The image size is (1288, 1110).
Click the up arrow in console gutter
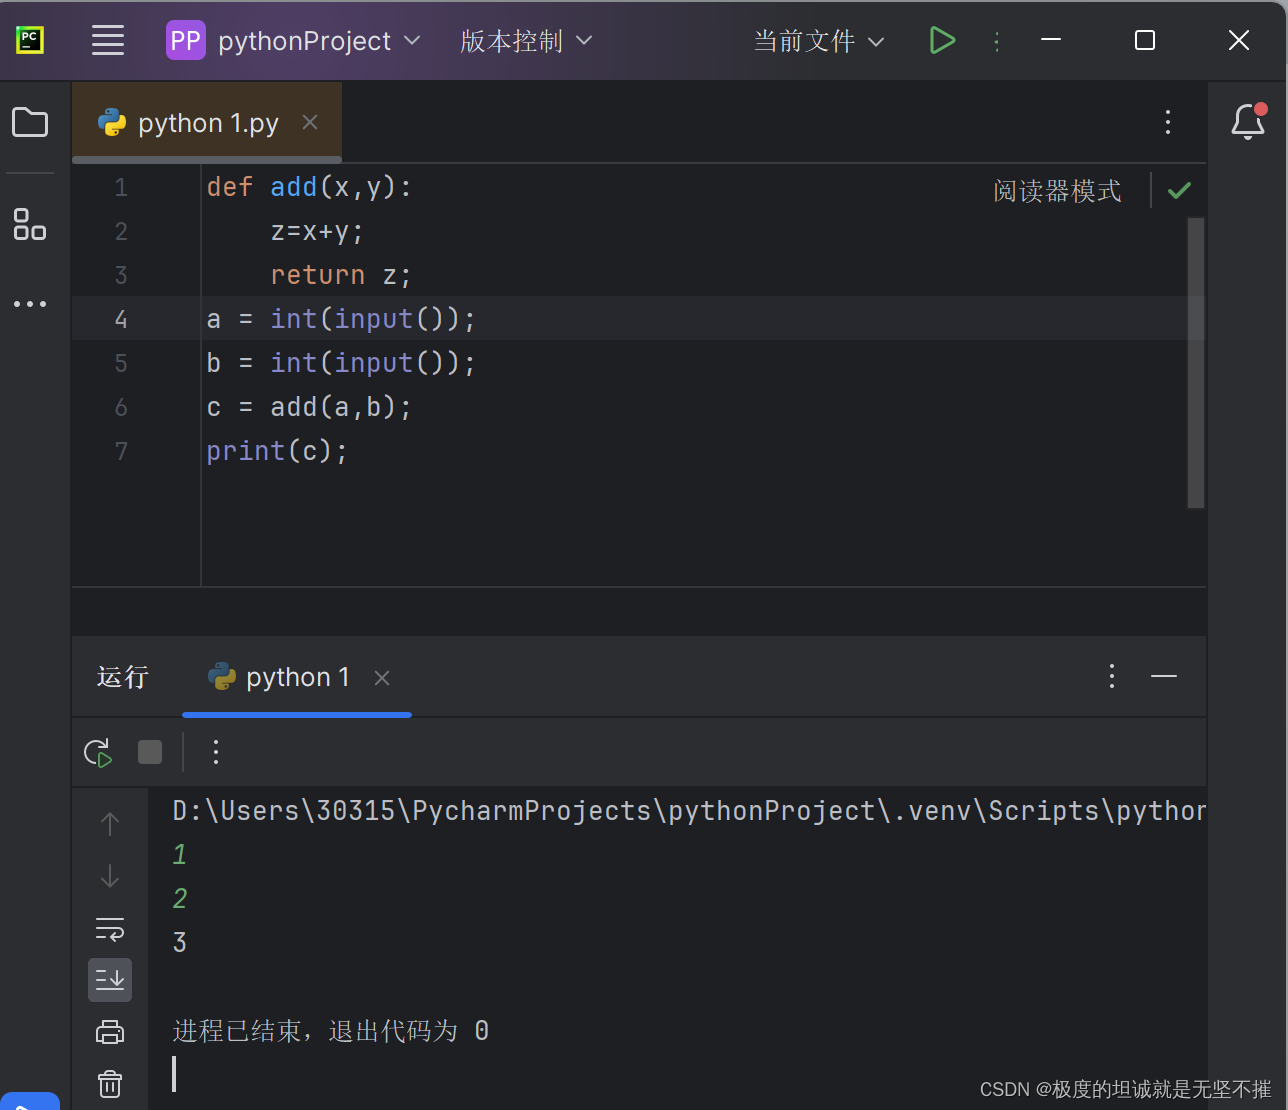click(109, 823)
